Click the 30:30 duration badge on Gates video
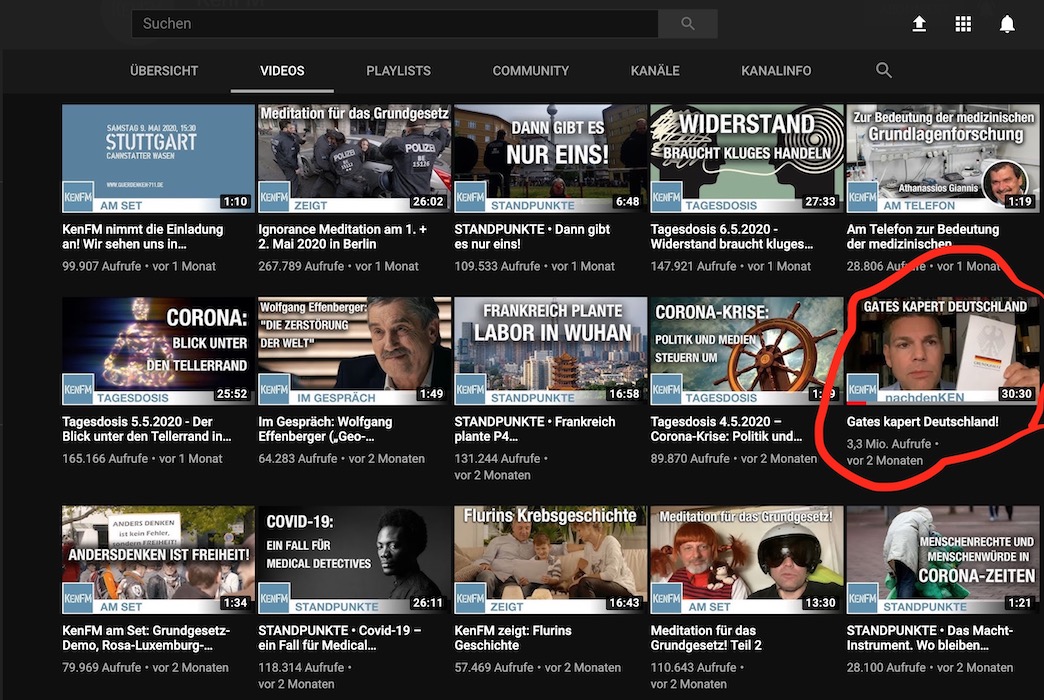 click(x=1015, y=394)
